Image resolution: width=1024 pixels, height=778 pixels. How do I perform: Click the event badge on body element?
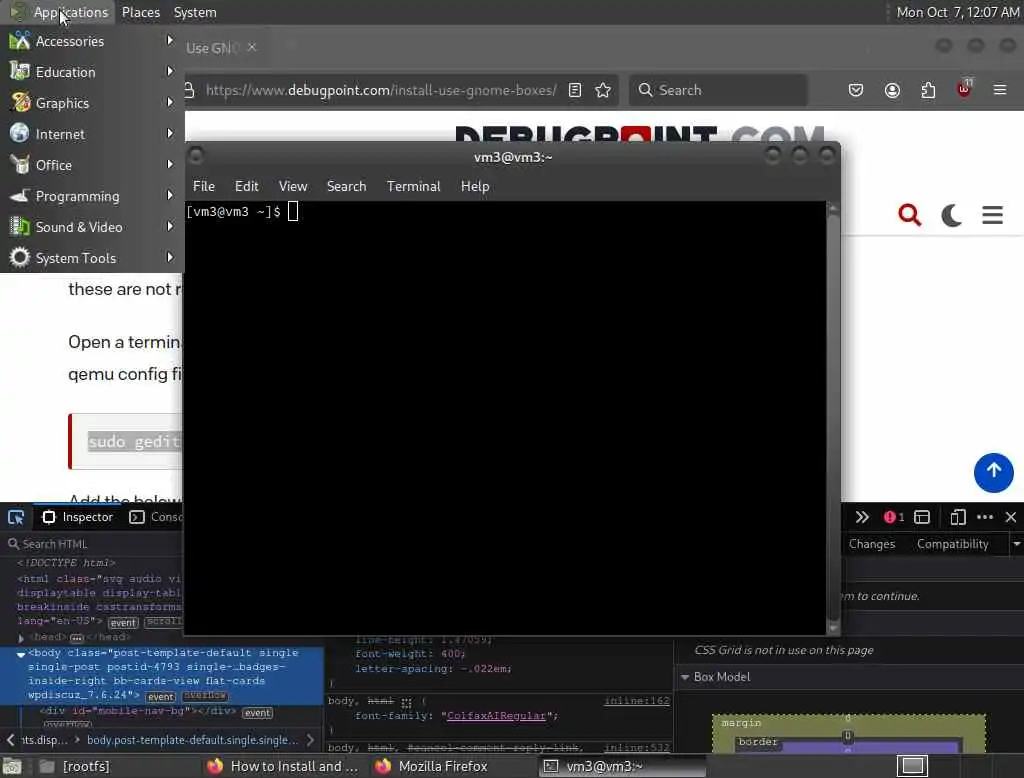(x=161, y=696)
